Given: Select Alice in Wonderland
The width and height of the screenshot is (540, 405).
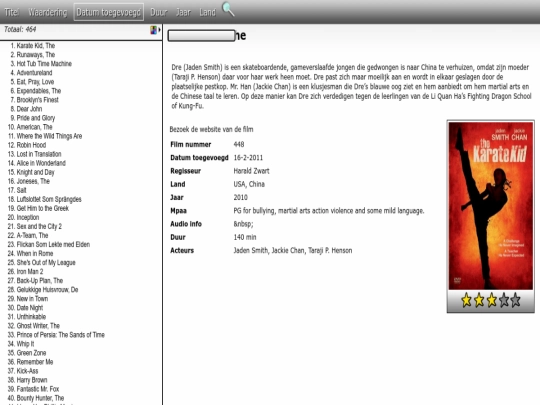Looking at the screenshot, I should coord(41,163).
